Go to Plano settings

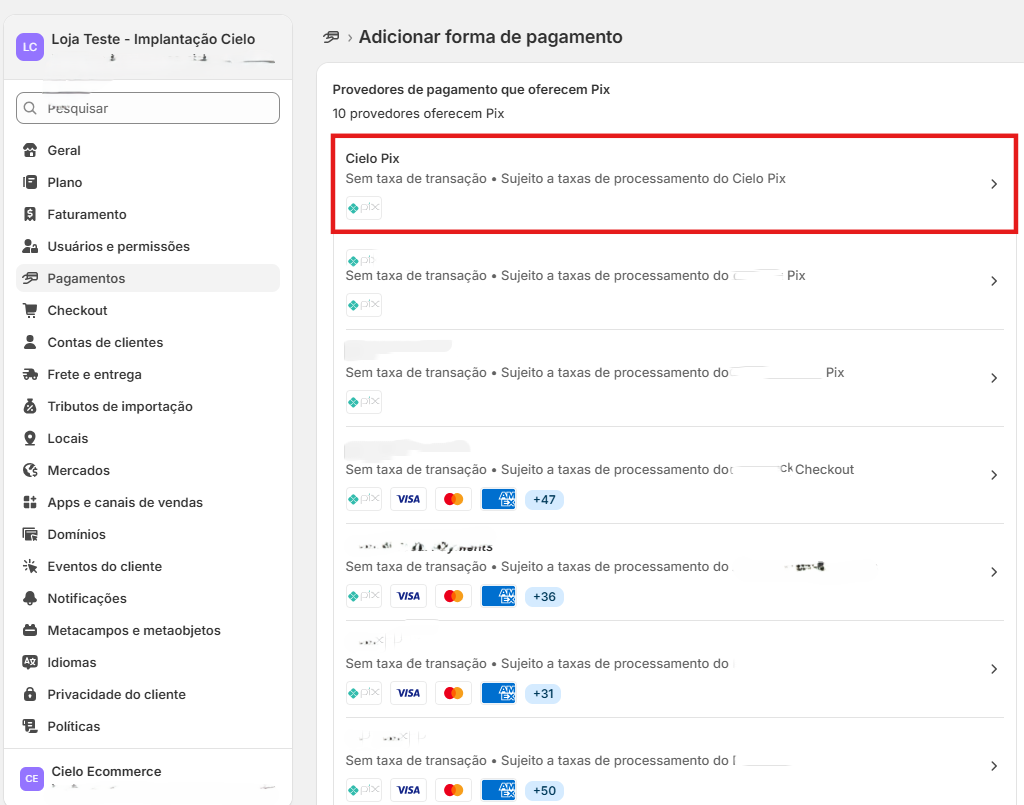coord(148,182)
